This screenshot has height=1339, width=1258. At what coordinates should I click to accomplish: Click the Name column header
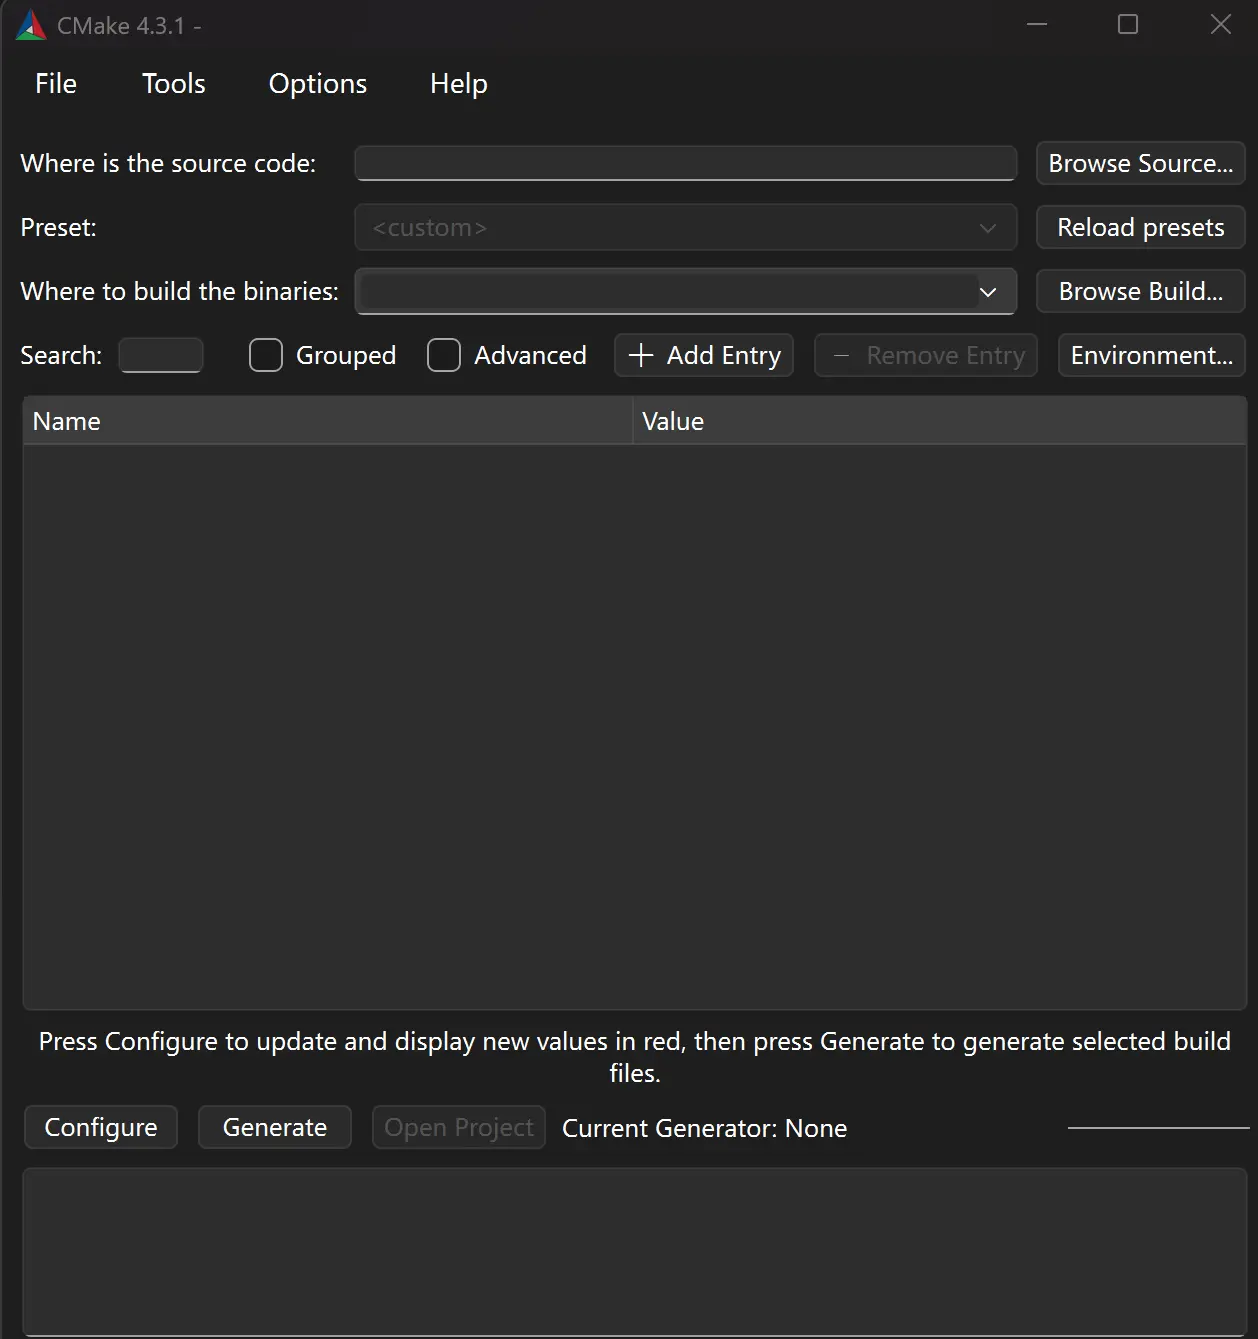tap(328, 421)
